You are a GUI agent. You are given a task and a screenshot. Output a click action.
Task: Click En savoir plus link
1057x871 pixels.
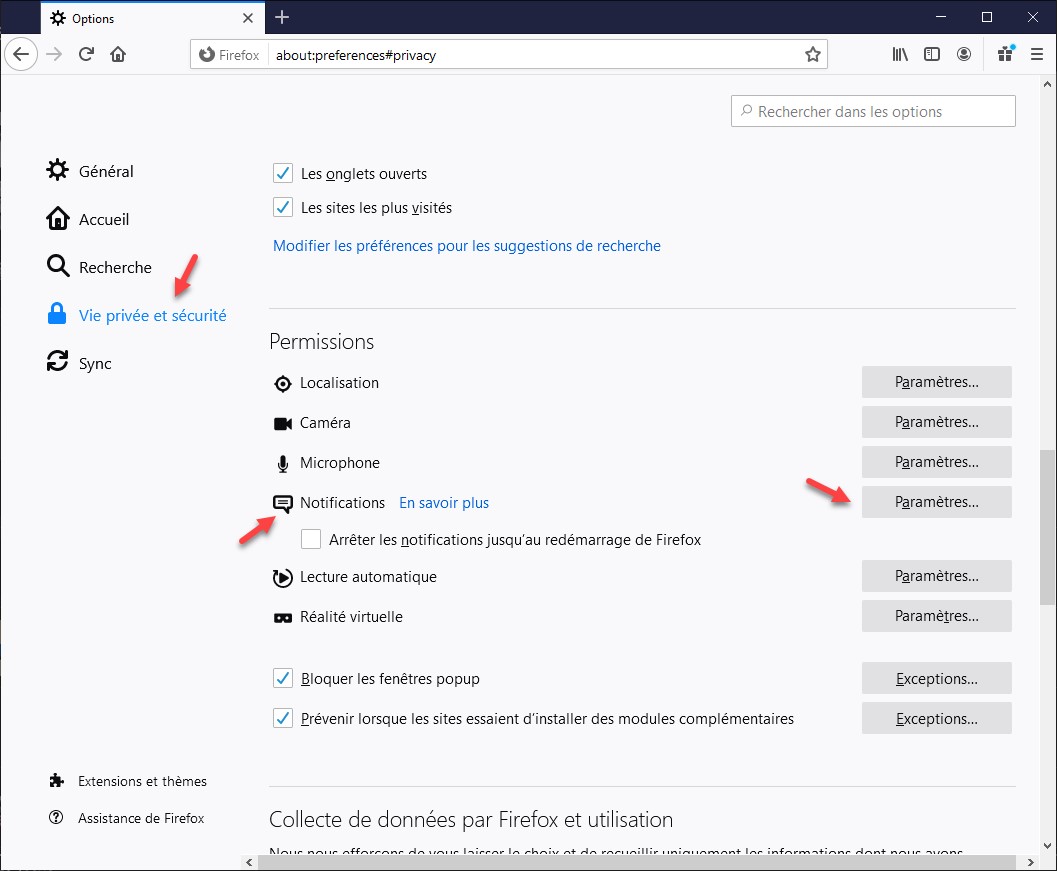tap(444, 503)
